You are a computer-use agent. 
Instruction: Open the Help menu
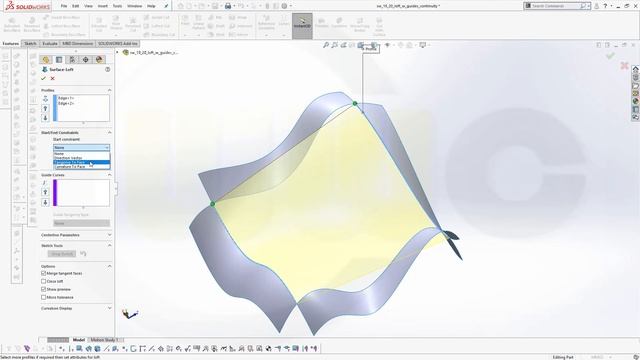coord(151,6)
